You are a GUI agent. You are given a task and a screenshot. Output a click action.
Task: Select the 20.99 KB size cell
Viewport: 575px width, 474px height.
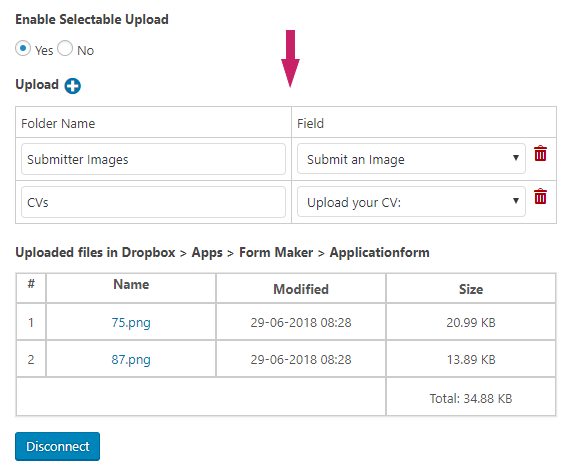point(471,322)
